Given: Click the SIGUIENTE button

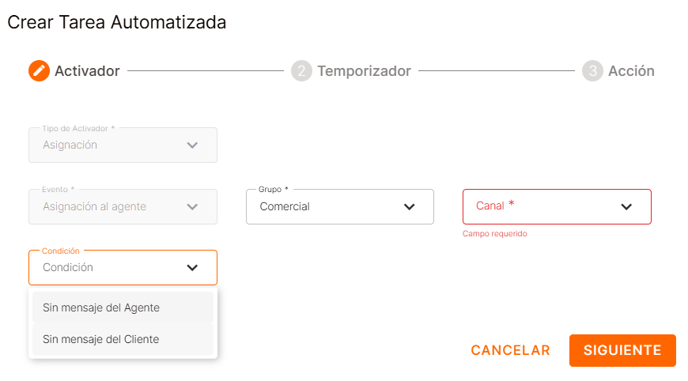Looking at the screenshot, I should [x=622, y=350].
